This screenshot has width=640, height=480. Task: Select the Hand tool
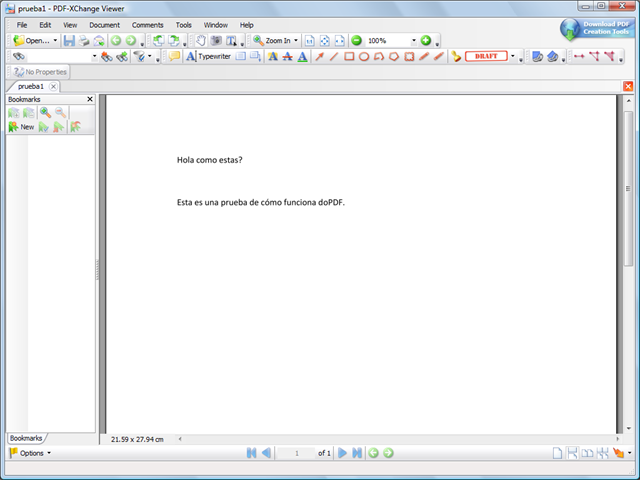201,40
